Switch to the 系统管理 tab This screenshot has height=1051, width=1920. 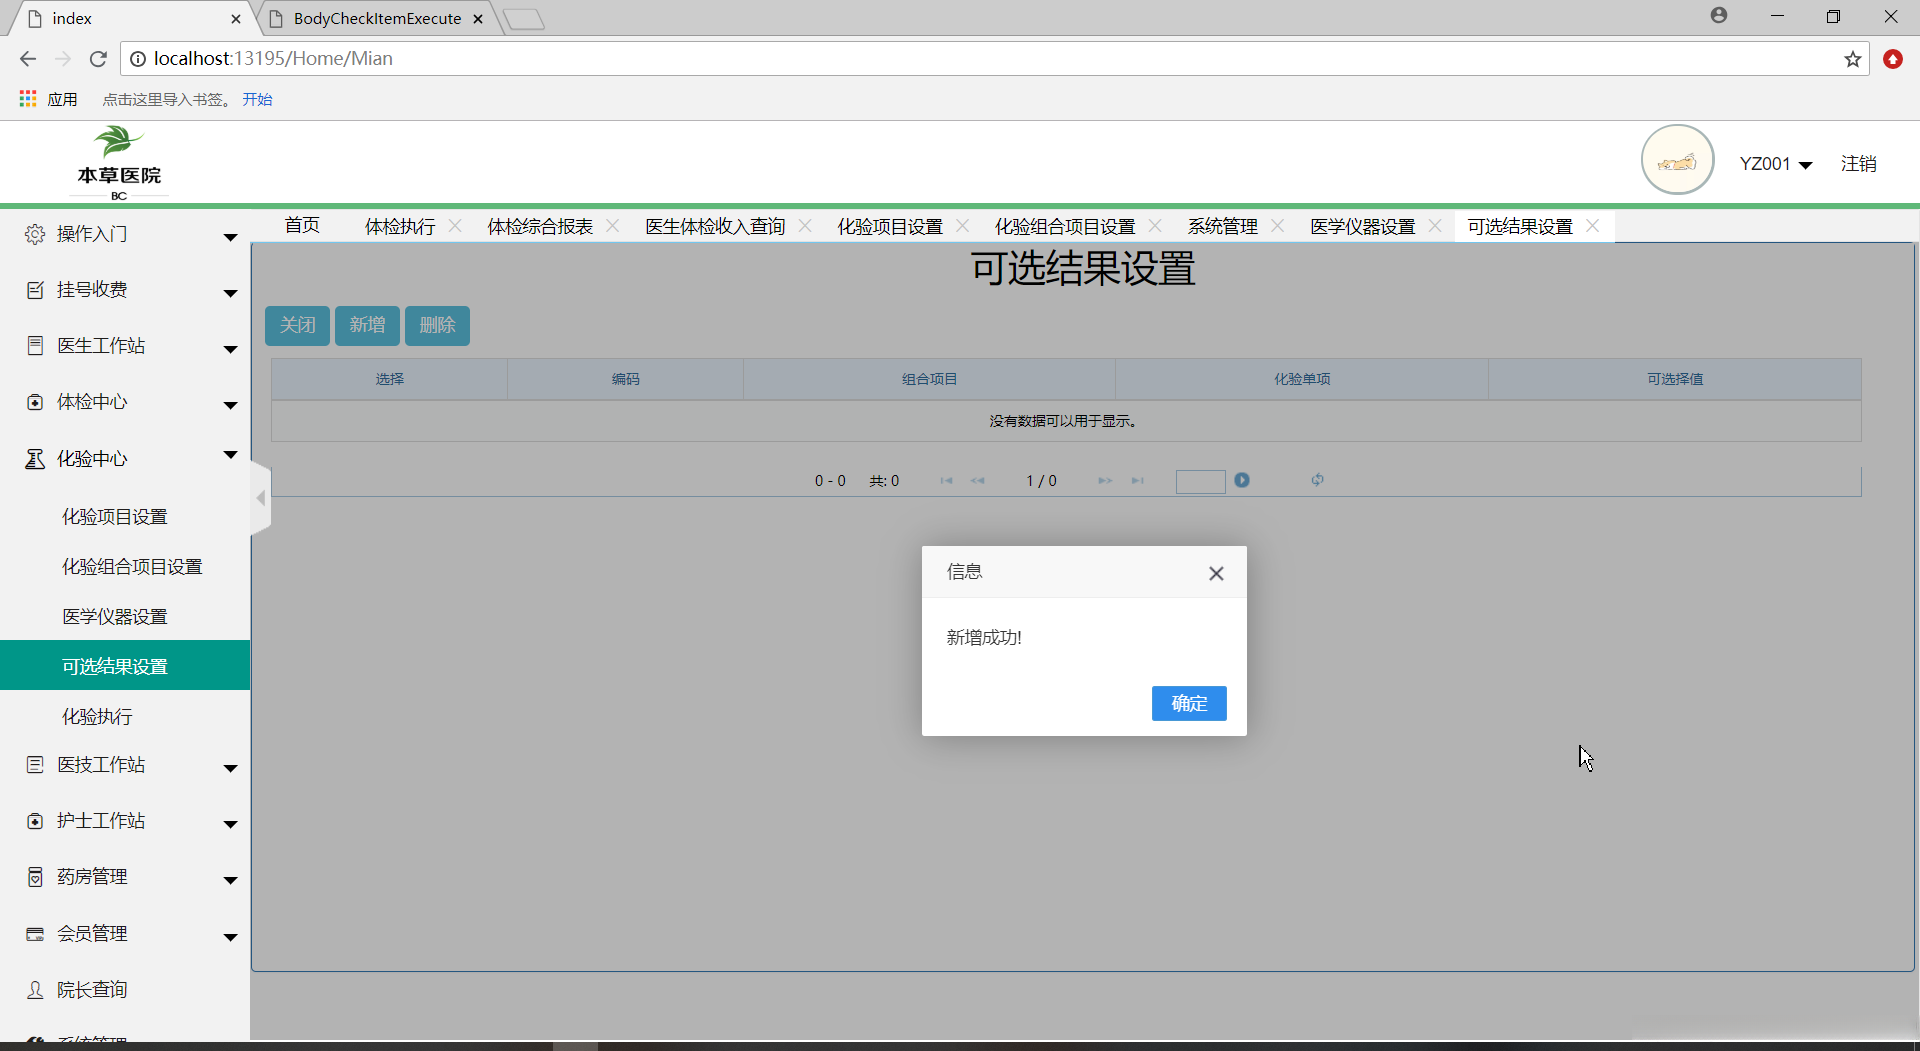coord(1223,226)
